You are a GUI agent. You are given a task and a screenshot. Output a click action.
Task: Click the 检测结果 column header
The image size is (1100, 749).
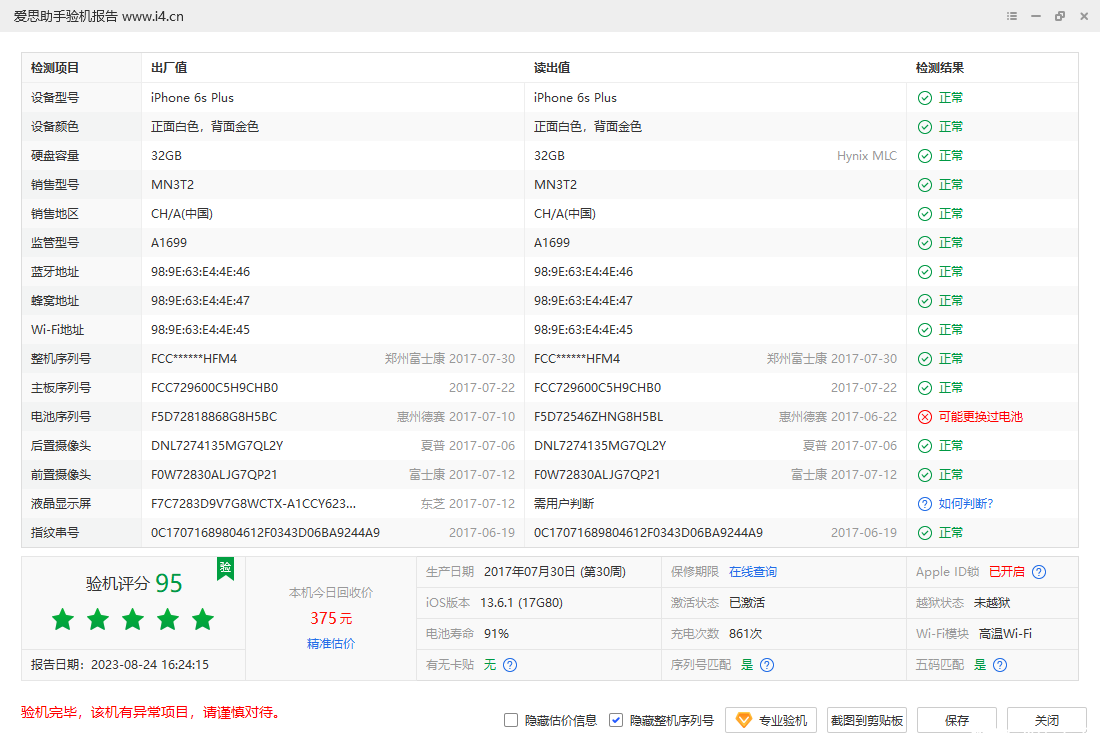point(940,68)
